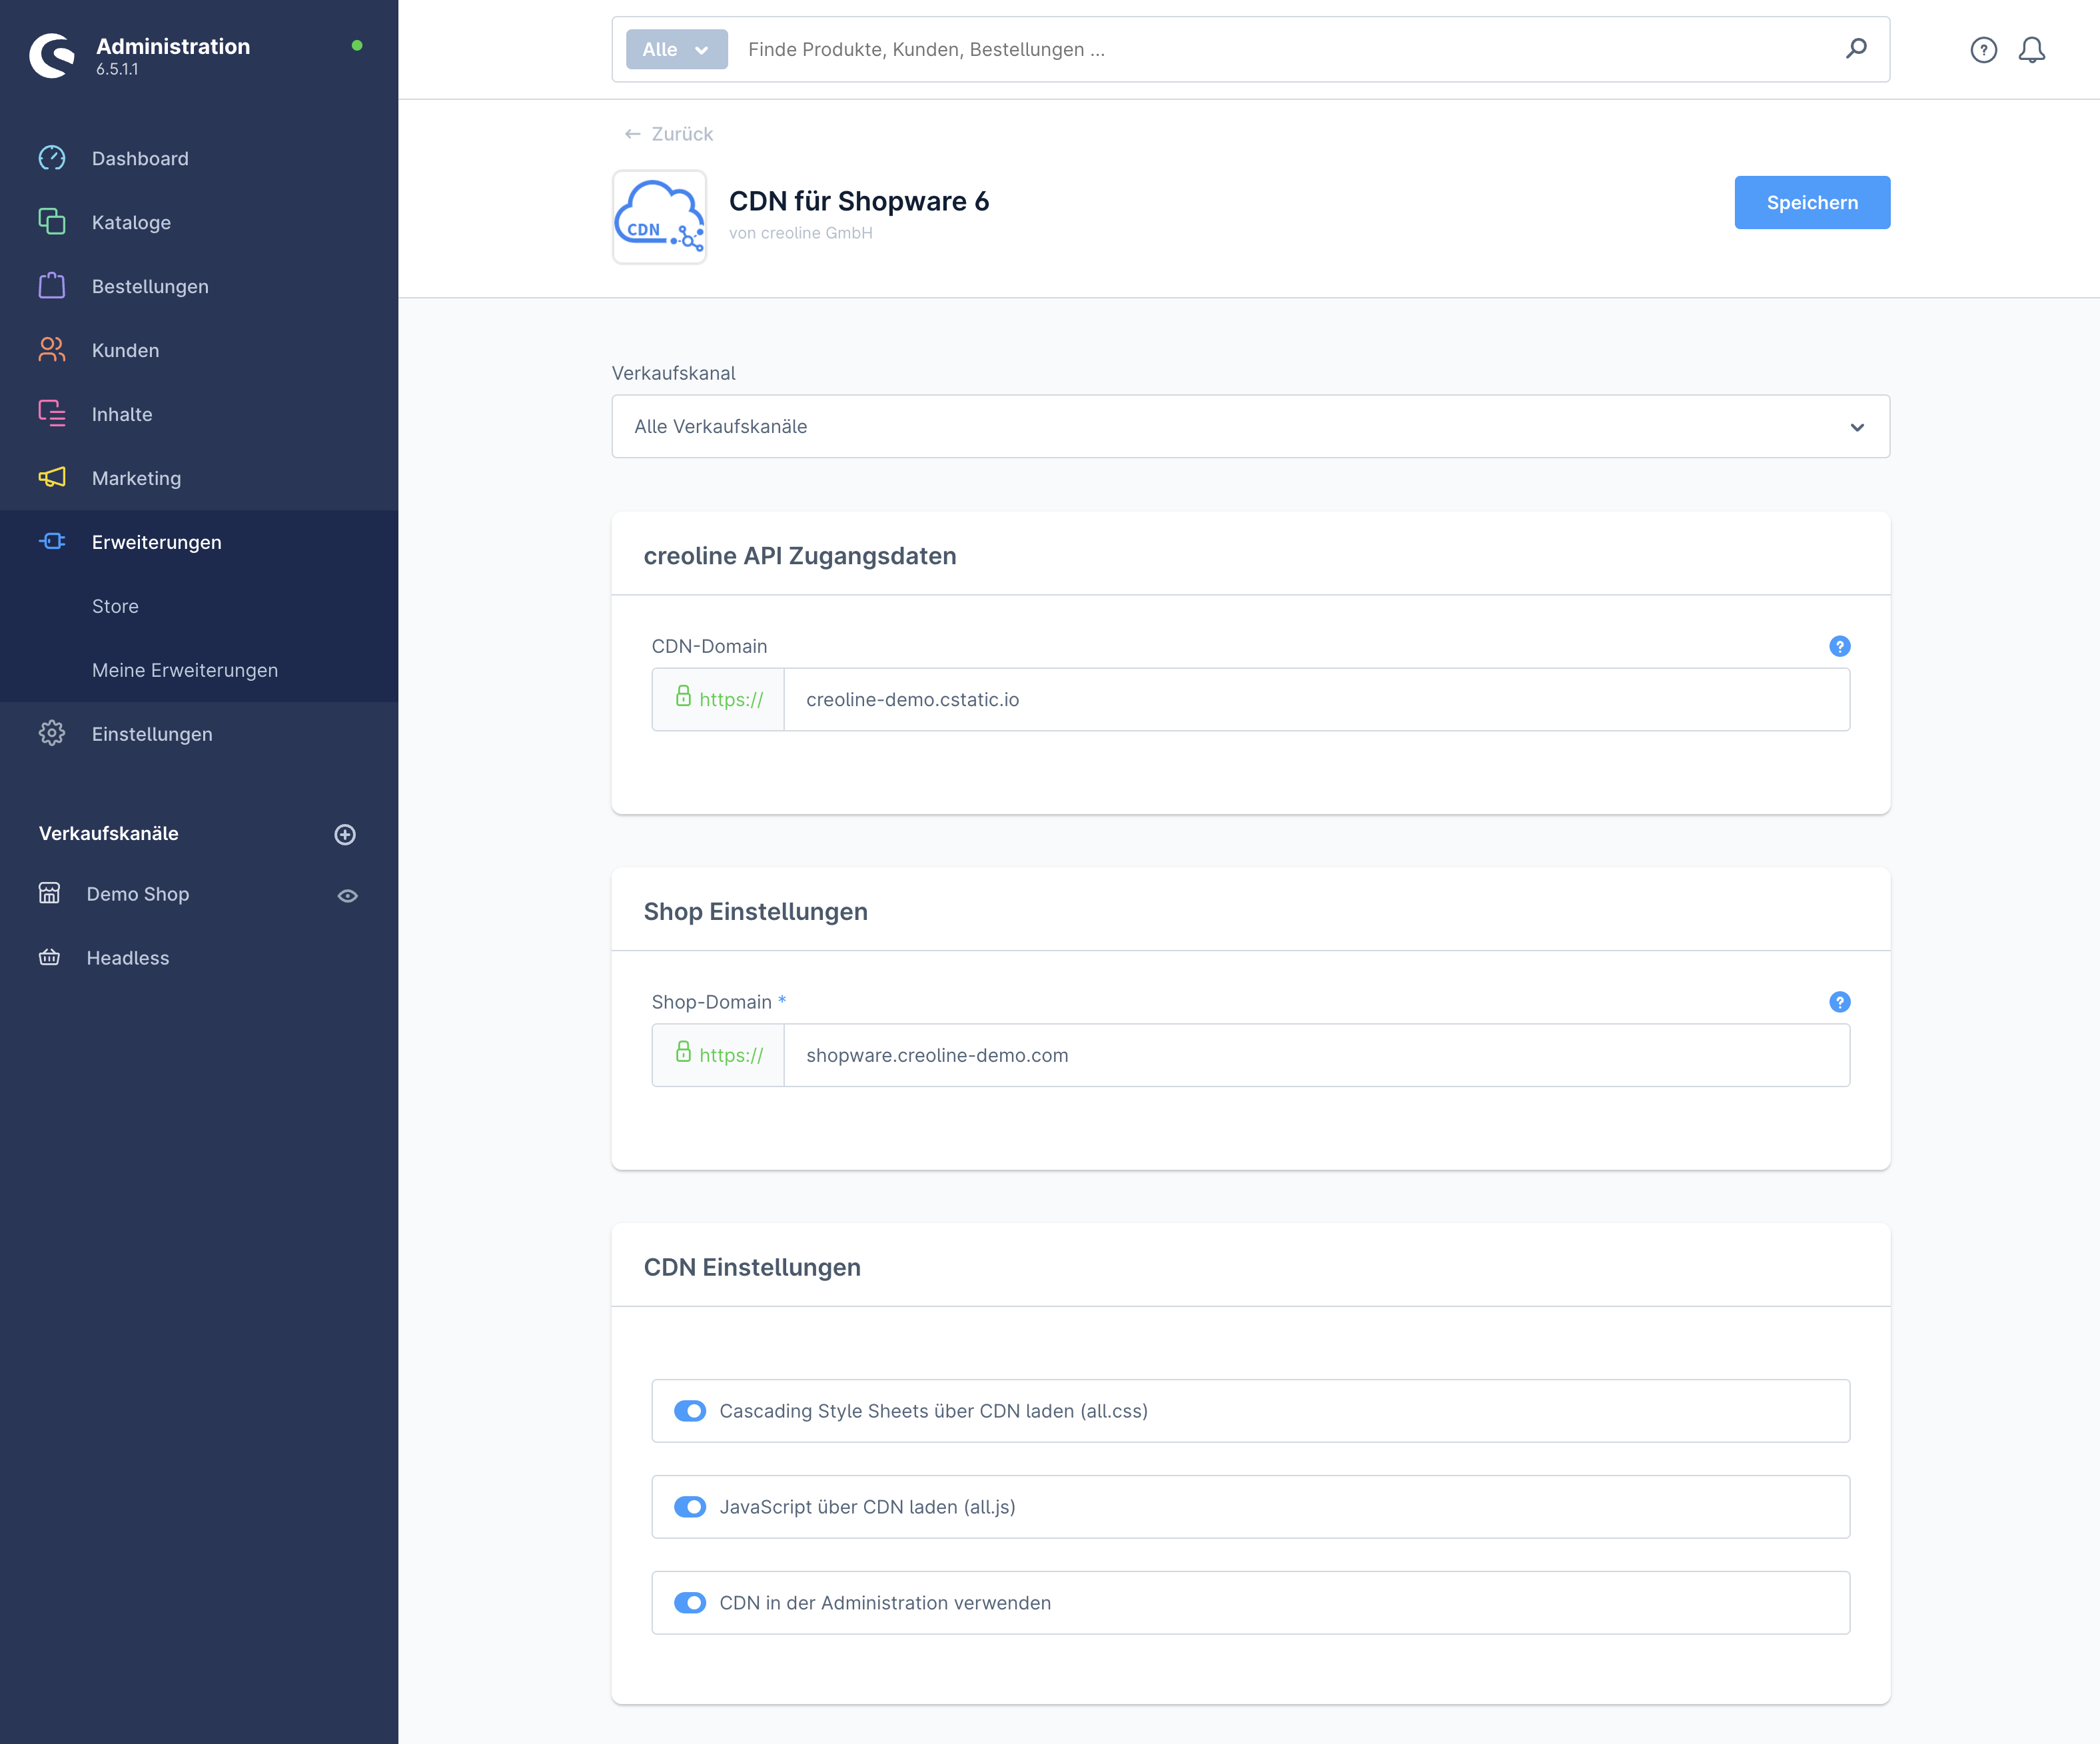
Task: Open the Demo Shop sales channel
Action: (138, 894)
